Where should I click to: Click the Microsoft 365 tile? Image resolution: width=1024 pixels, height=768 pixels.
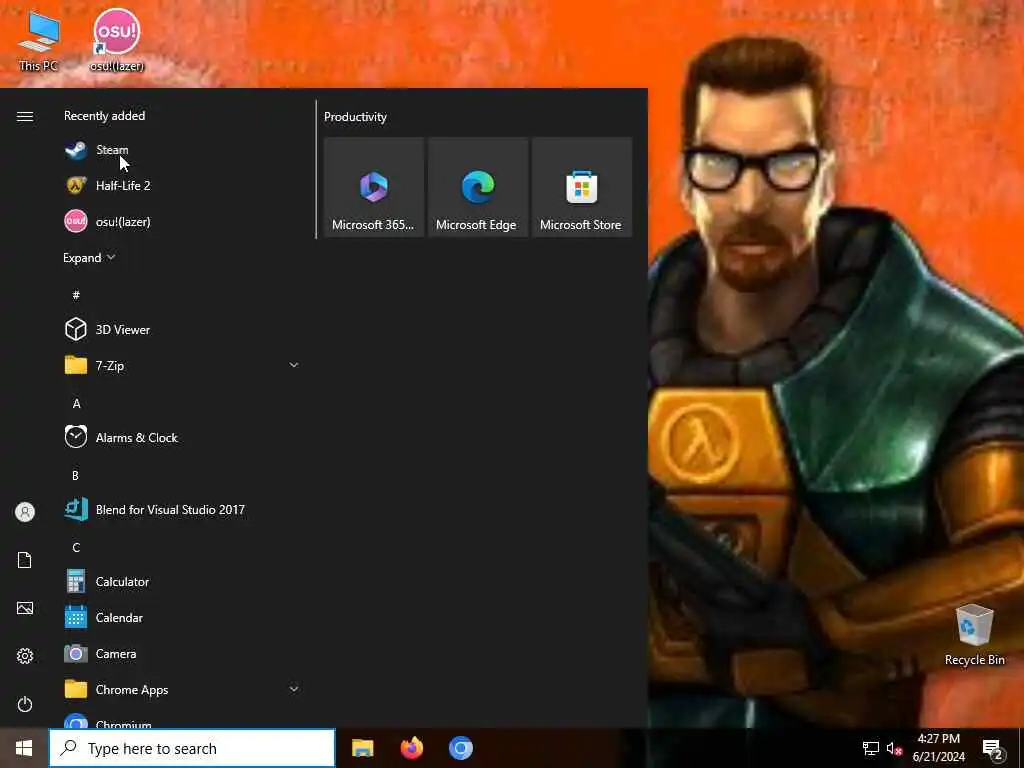click(374, 187)
